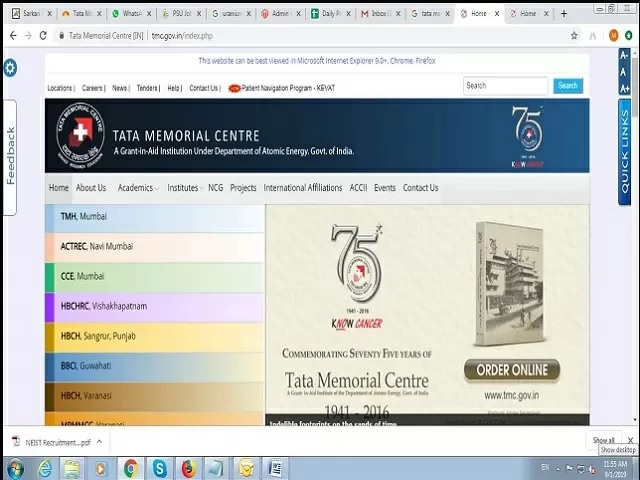Open Skype from the taskbar
This screenshot has width=640, height=480.
click(159, 468)
